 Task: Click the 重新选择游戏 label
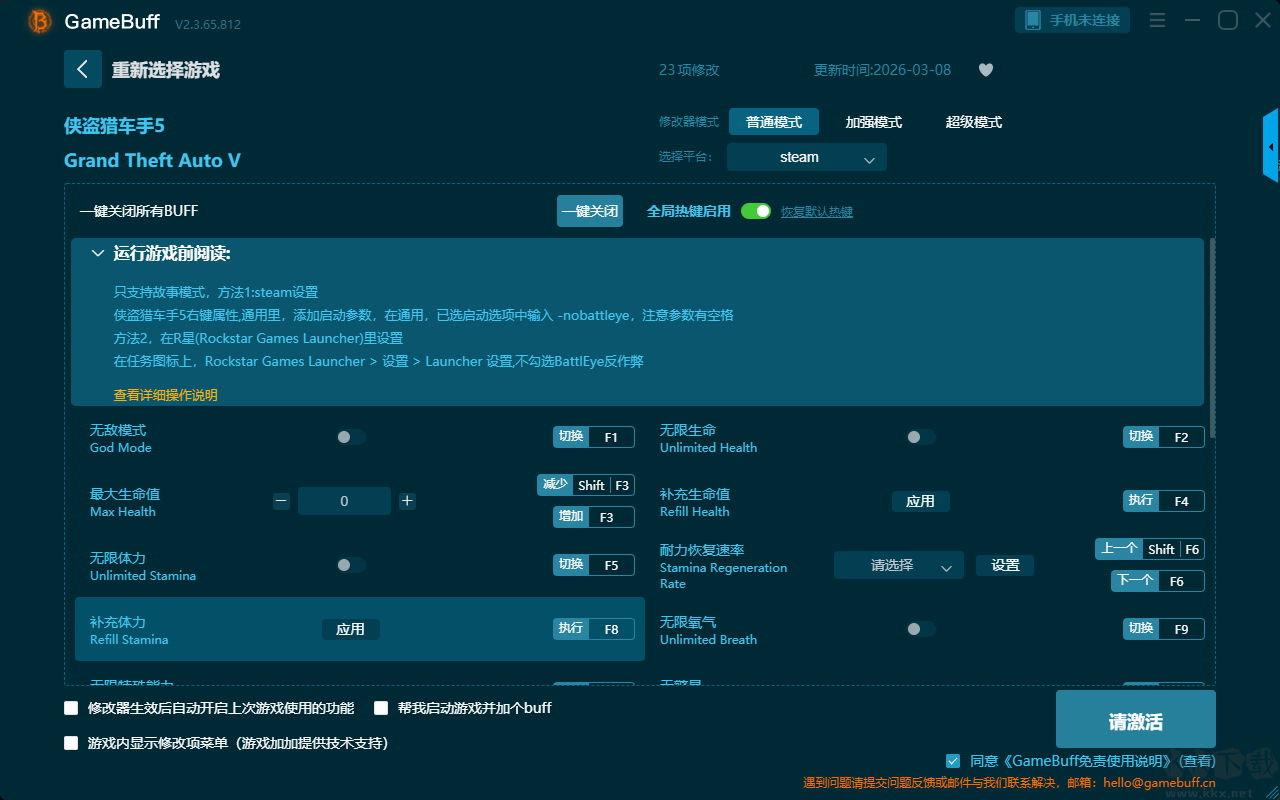coord(166,70)
